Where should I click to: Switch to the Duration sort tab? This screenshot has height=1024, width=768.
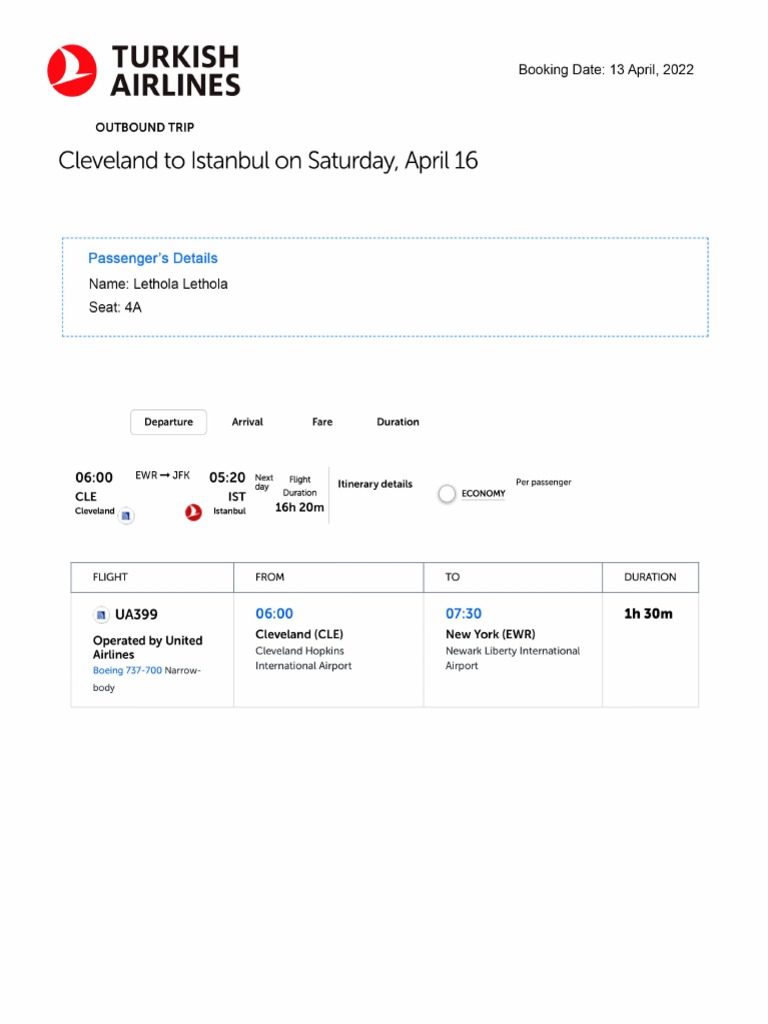tap(398, 422)
